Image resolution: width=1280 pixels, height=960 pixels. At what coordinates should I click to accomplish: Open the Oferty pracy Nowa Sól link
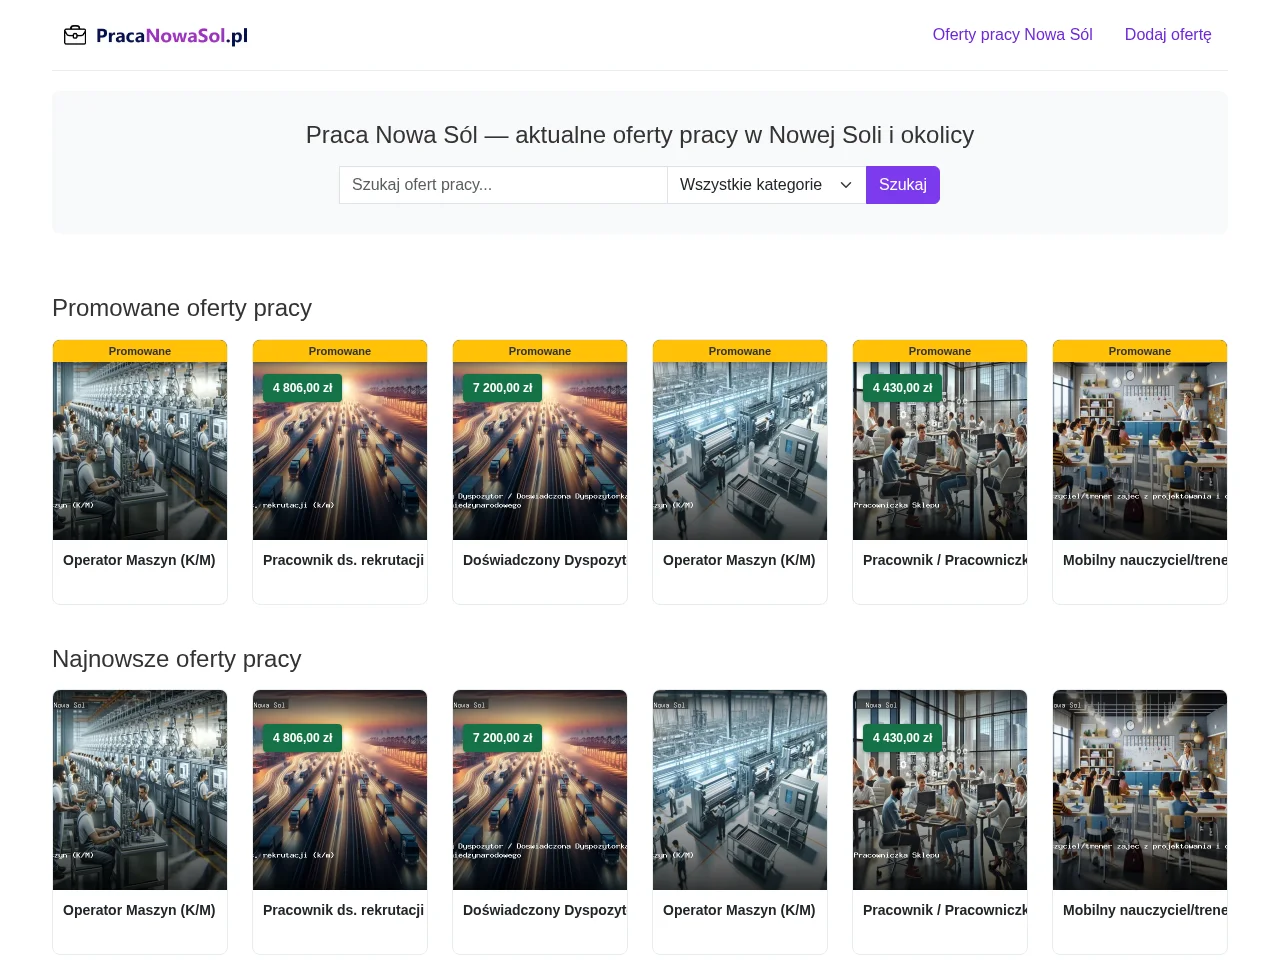1012,35
